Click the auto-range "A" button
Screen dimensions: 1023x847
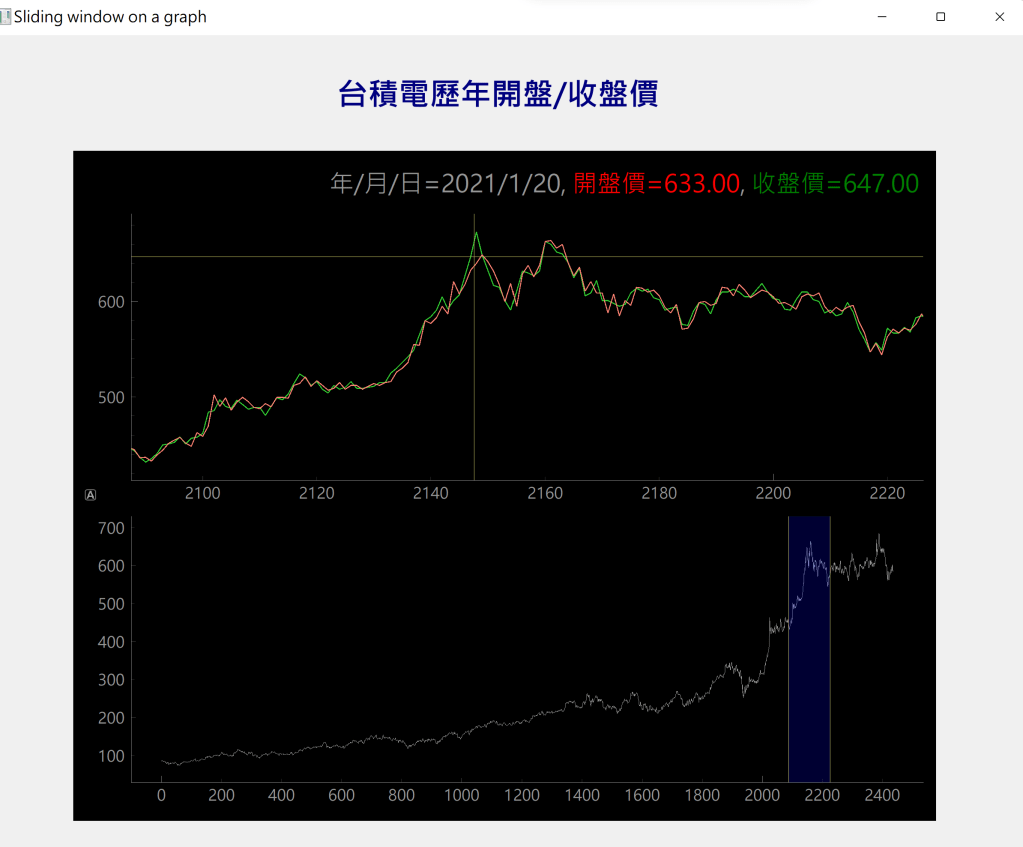pos(91,494)
